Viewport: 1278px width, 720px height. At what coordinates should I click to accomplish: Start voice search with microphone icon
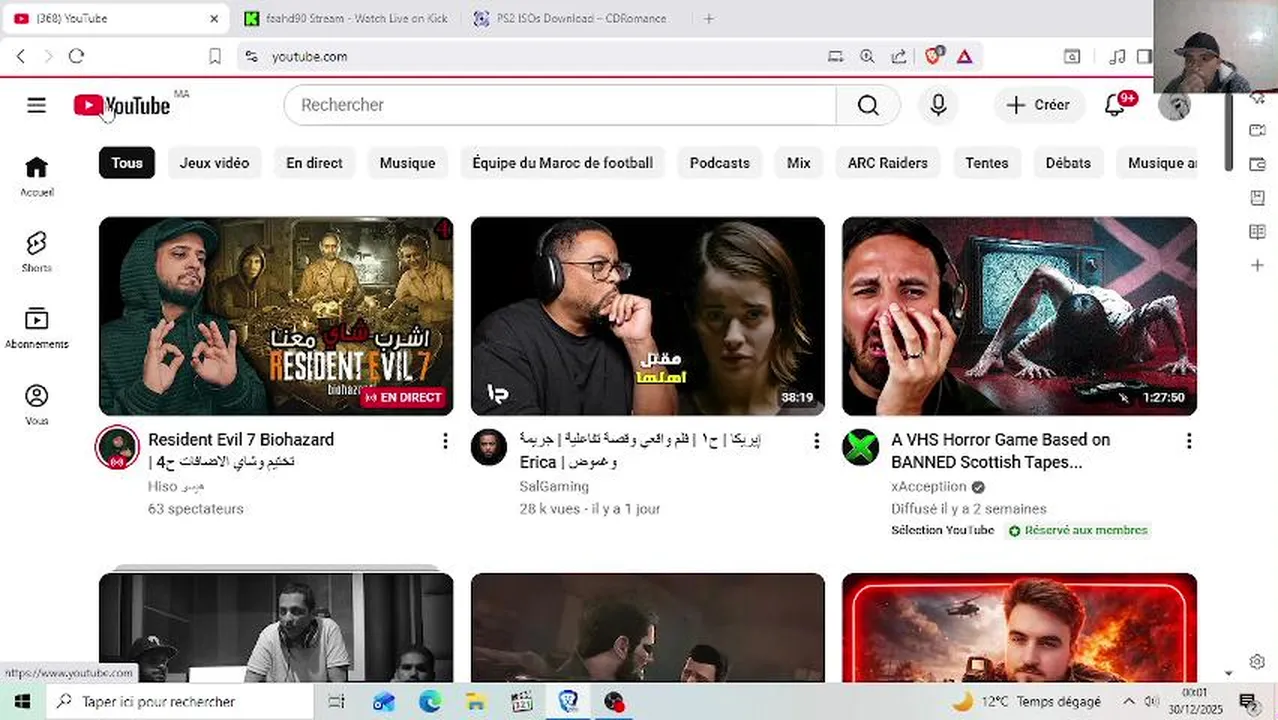tap(938, 105)
